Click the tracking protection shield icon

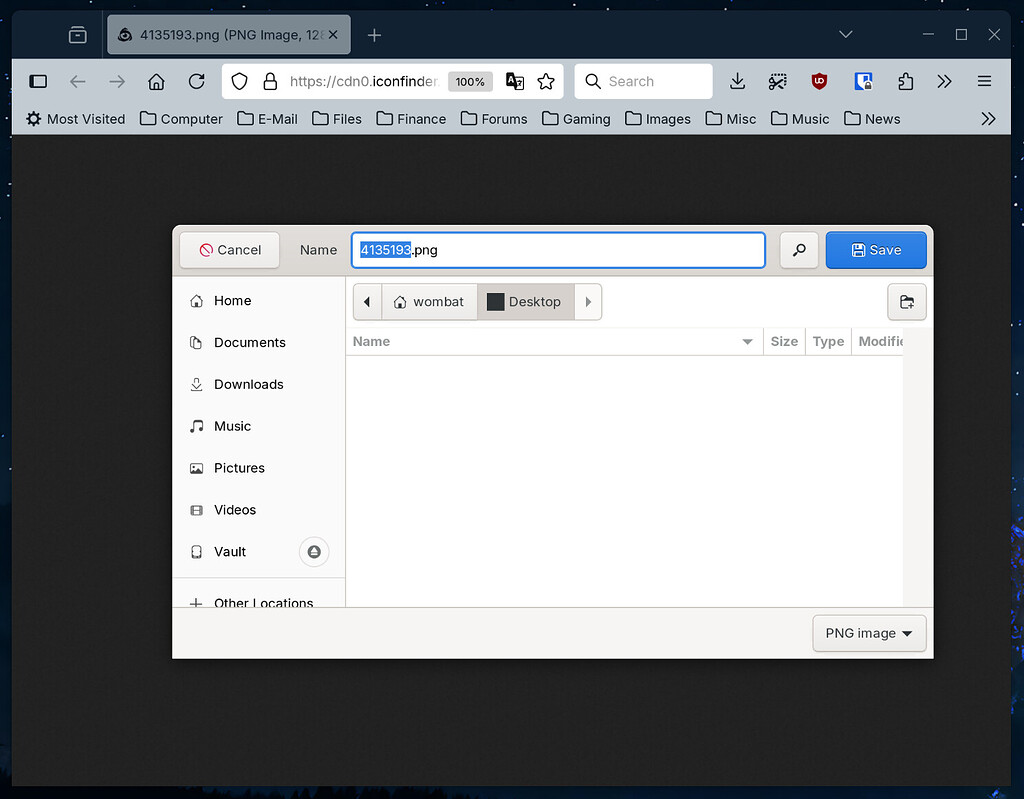pyautogui.click(x=239, y=81)
